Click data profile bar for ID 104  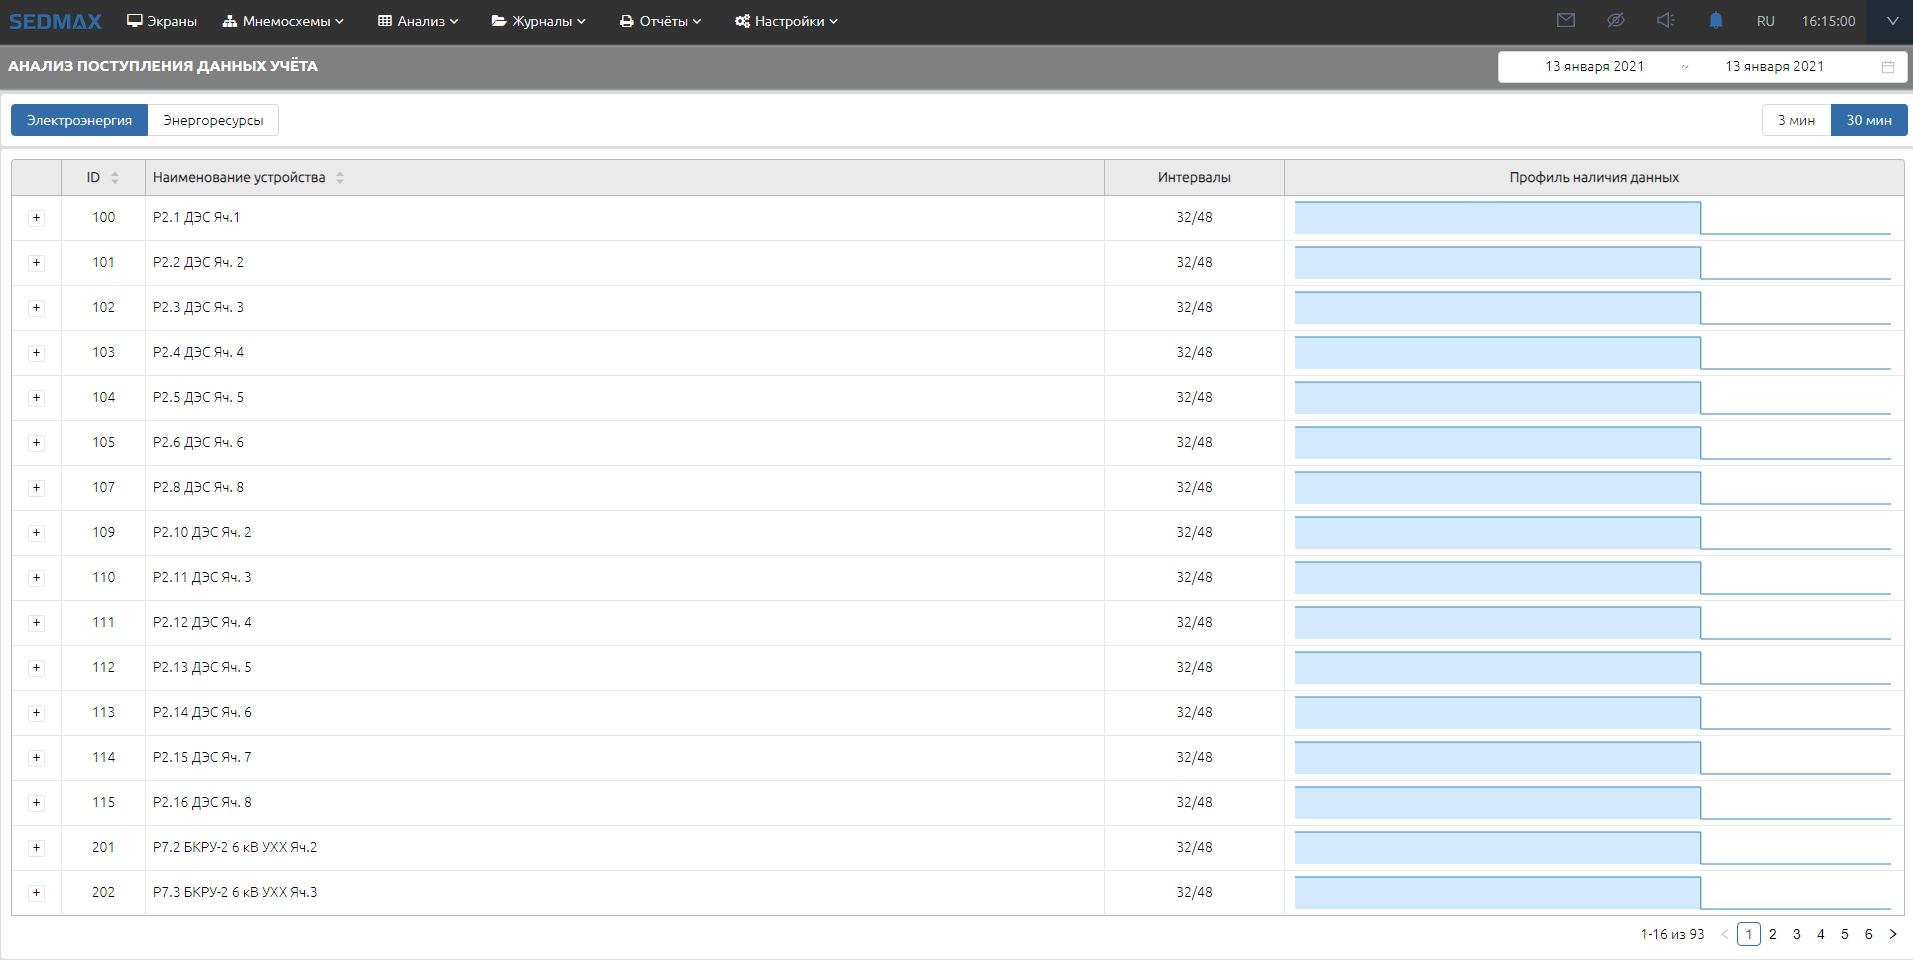[1497, 398]
